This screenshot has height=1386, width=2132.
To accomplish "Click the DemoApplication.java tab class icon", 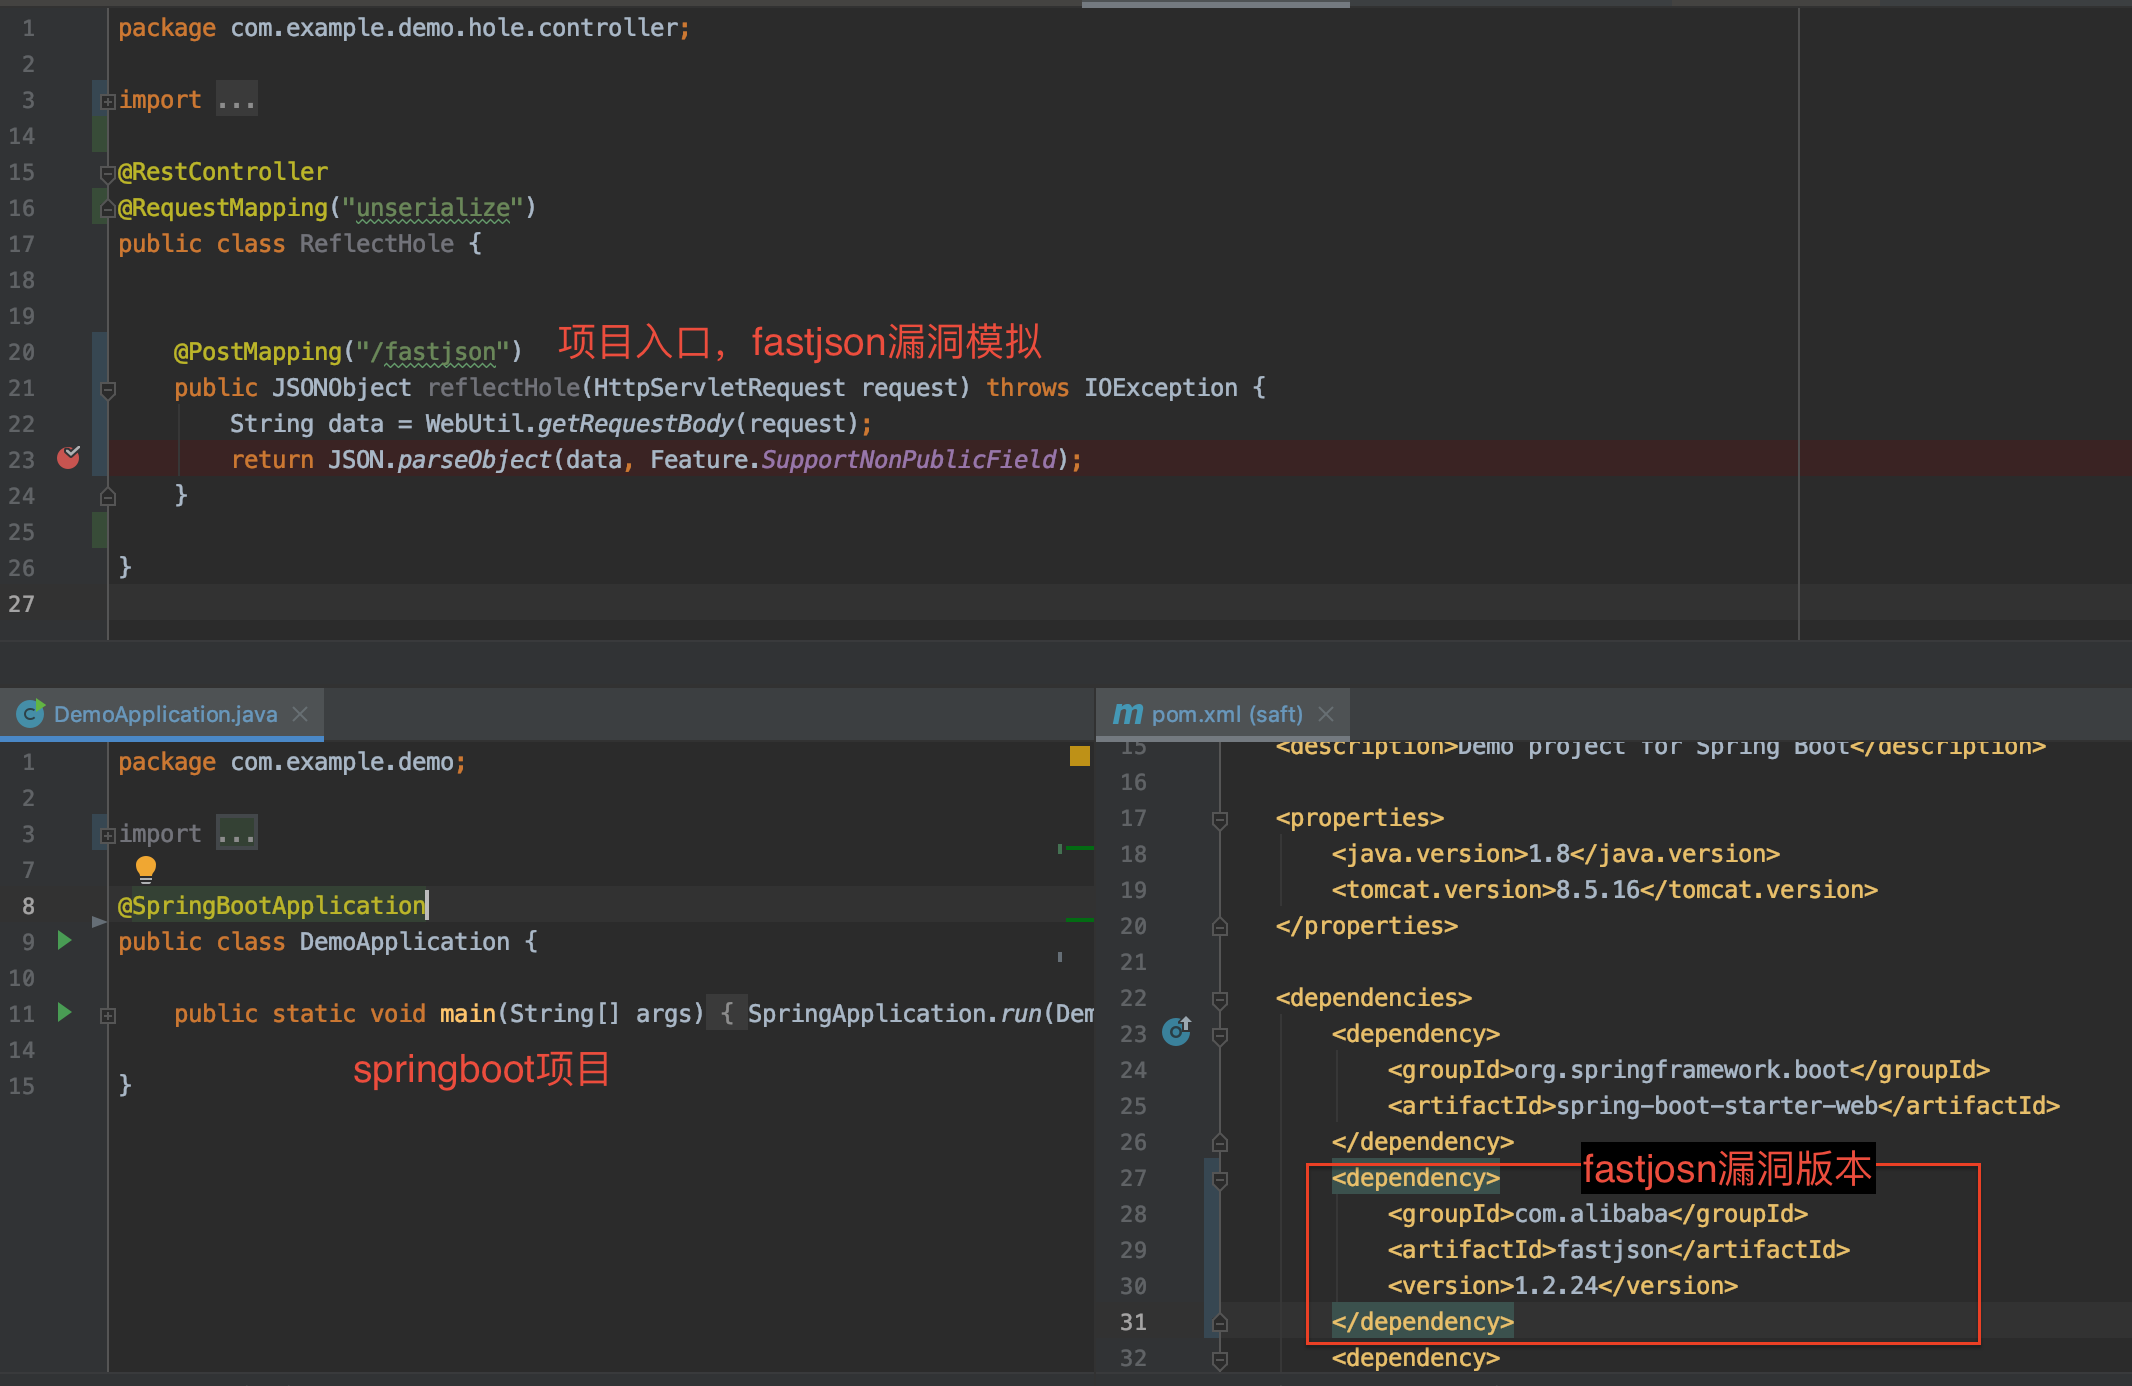I will tap(30, 713).
